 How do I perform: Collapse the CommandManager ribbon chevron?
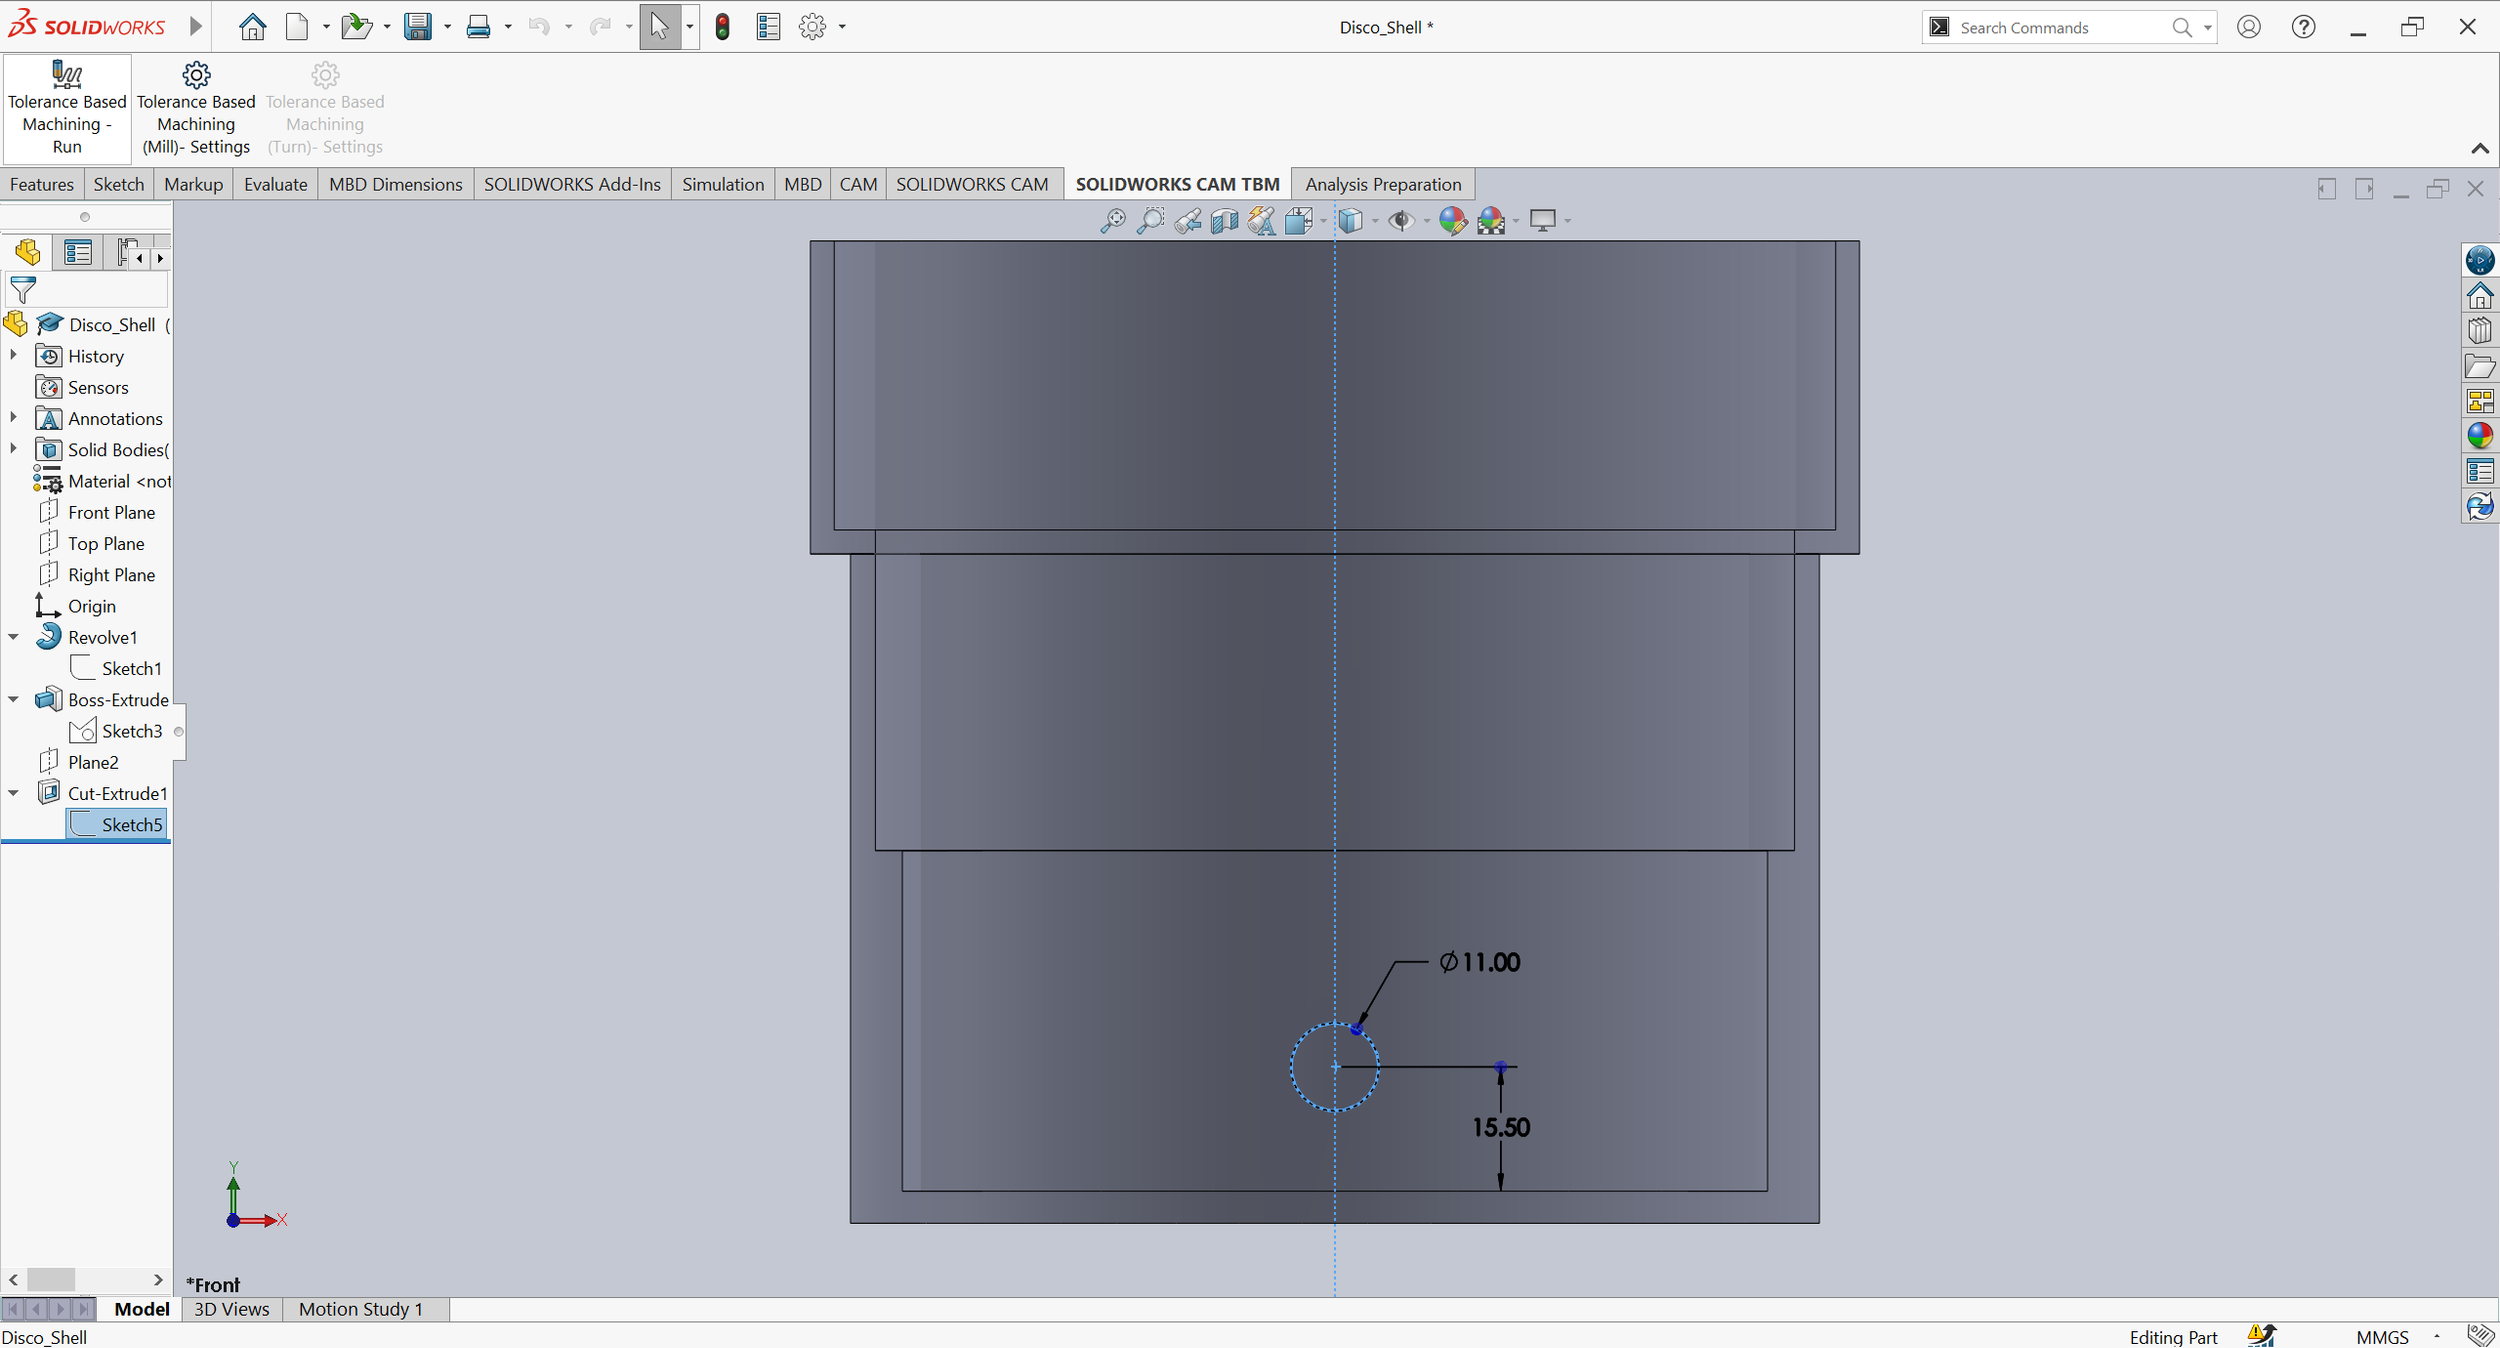2480,149
